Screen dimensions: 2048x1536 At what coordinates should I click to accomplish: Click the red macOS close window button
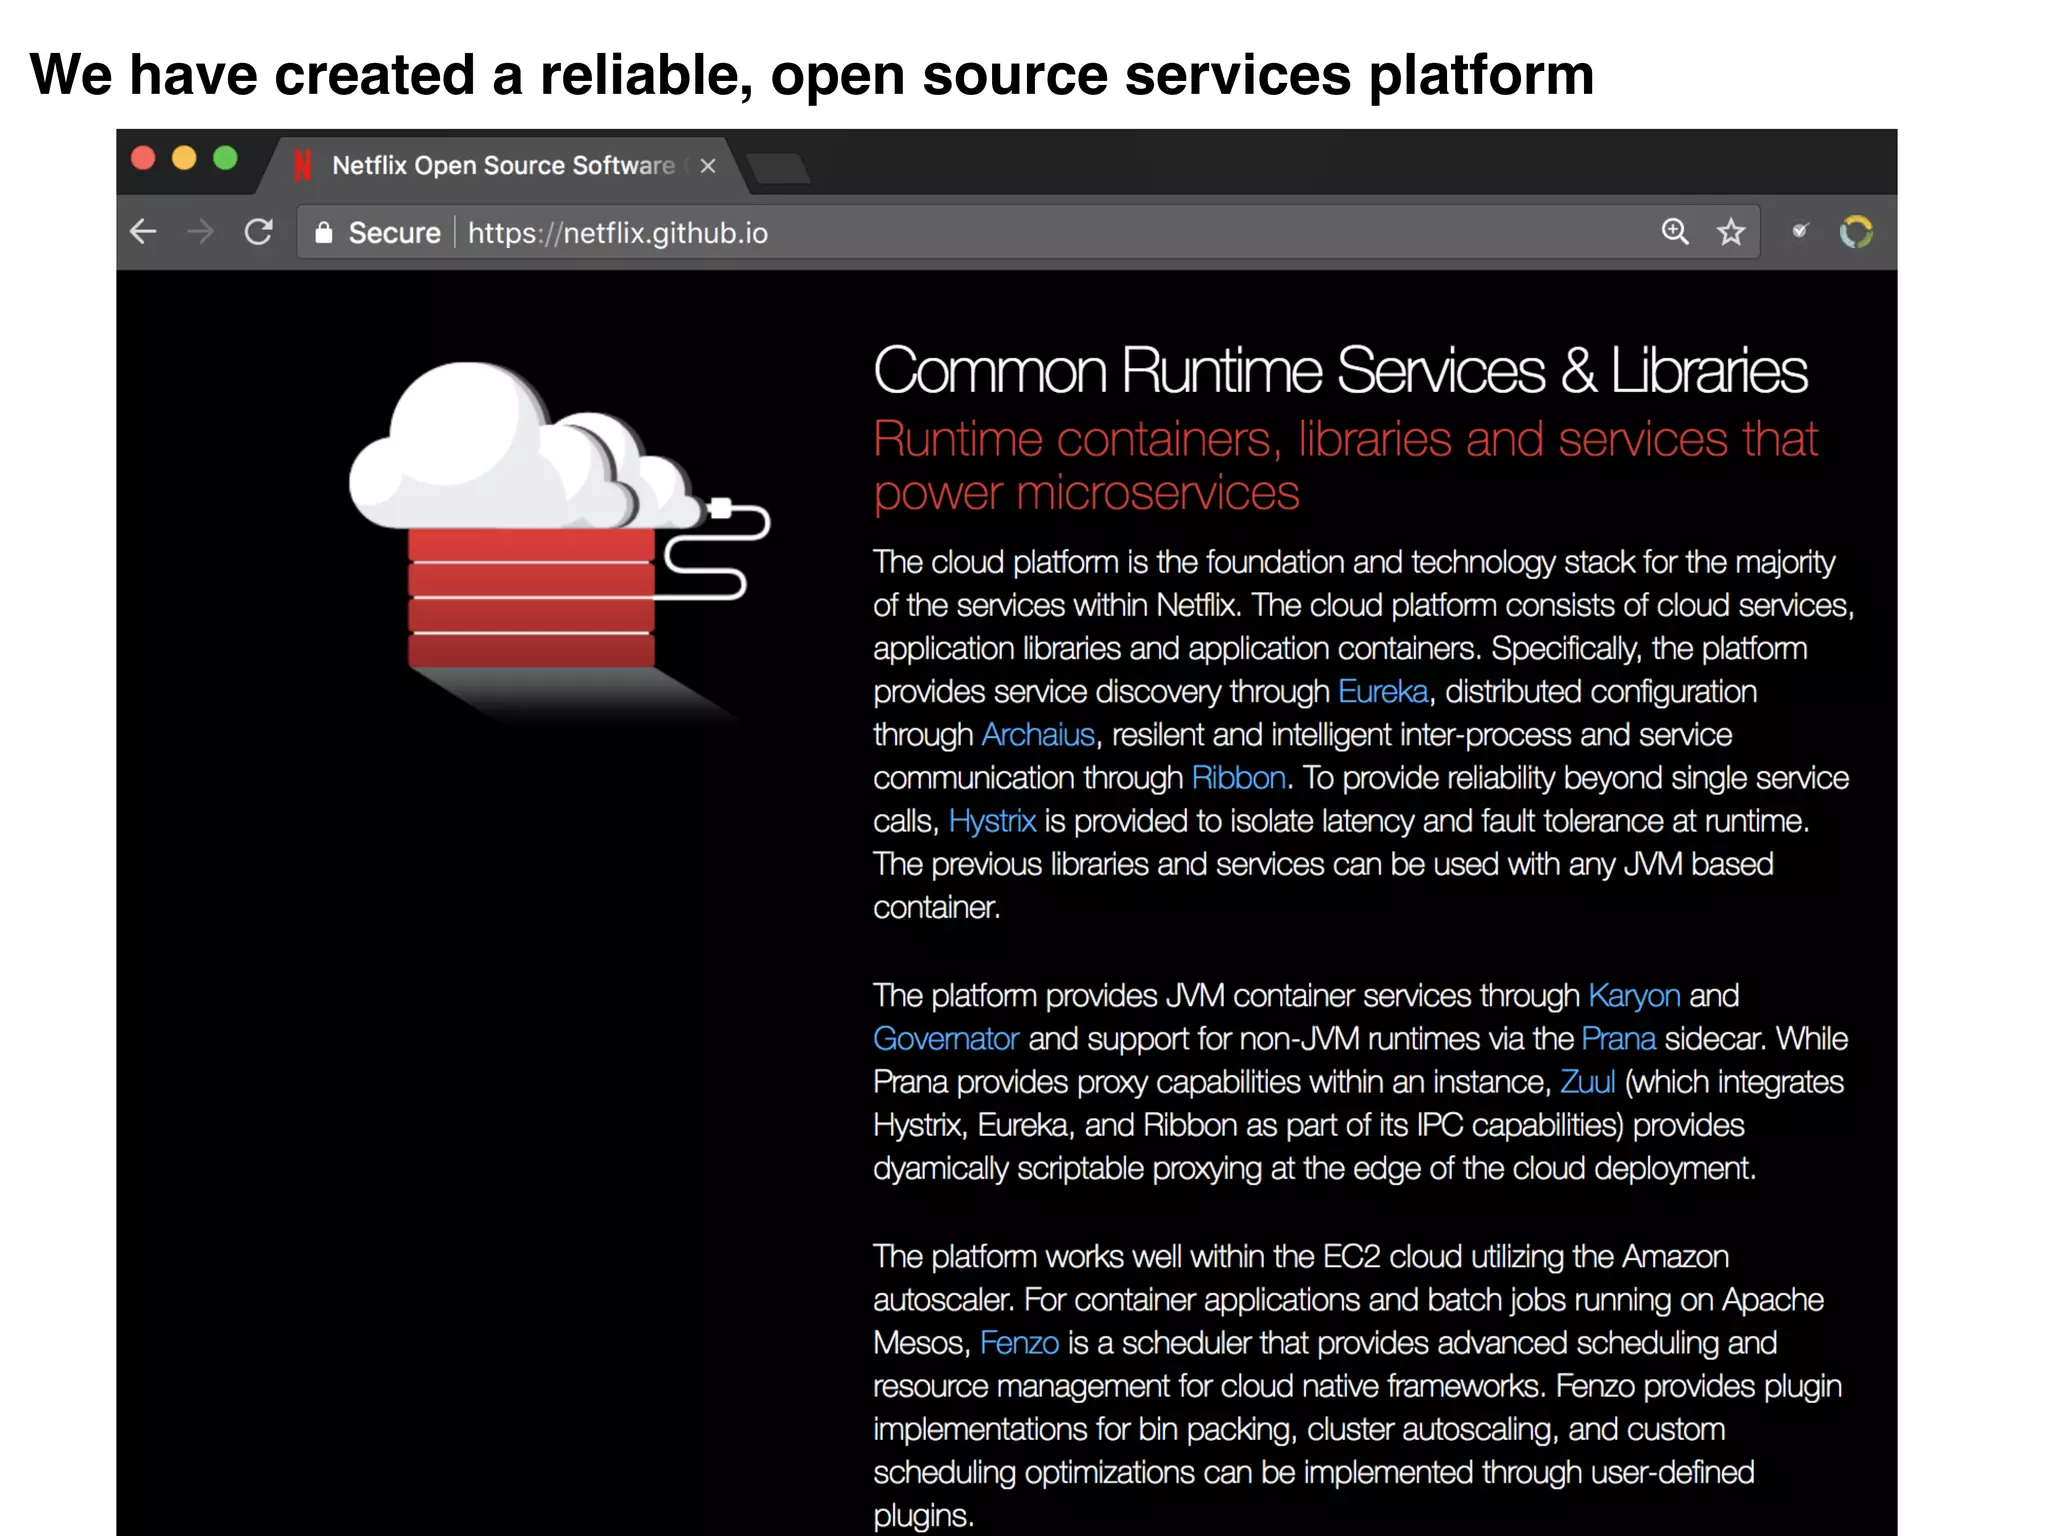[x=143, y=158]
